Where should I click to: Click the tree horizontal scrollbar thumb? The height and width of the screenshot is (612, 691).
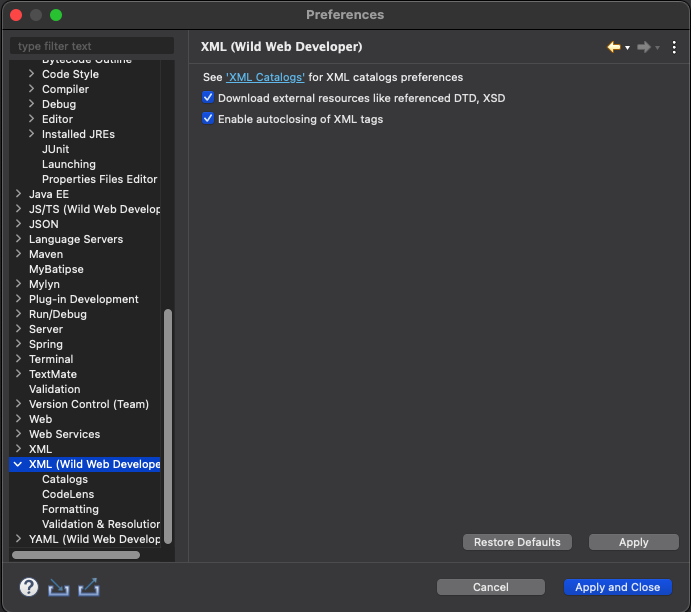(x=76, y=555)
